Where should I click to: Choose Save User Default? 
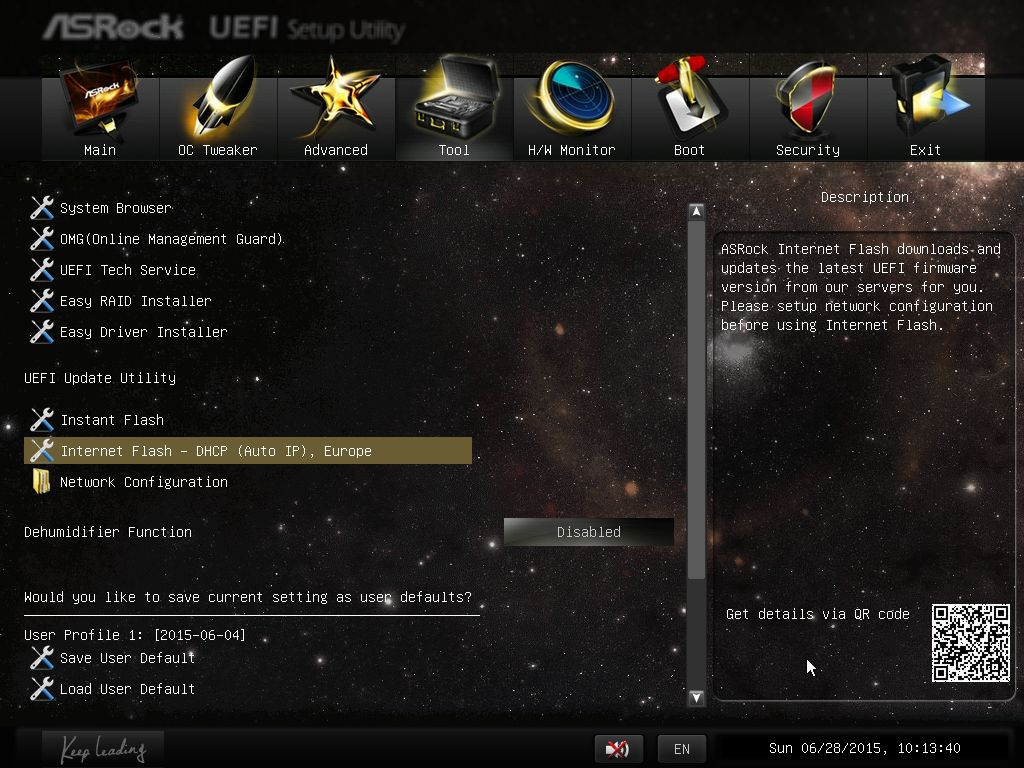tap(127, 658)
